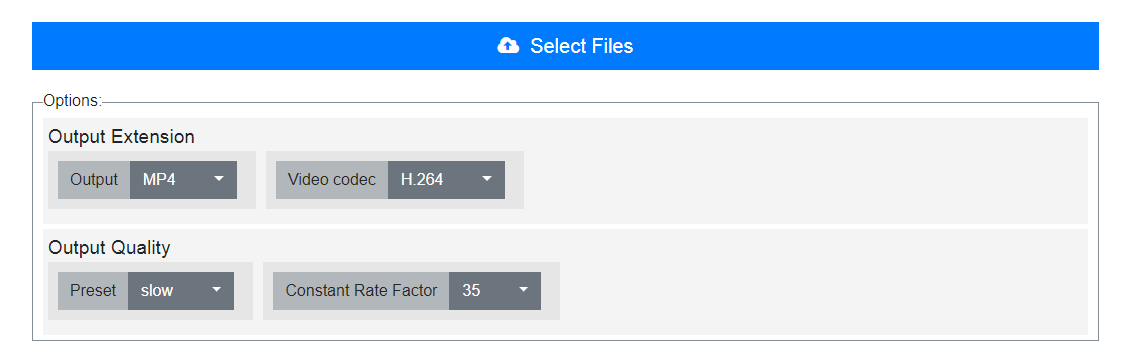
Task: Click the caret arrow beside MP4
Action: pos(219,179)
